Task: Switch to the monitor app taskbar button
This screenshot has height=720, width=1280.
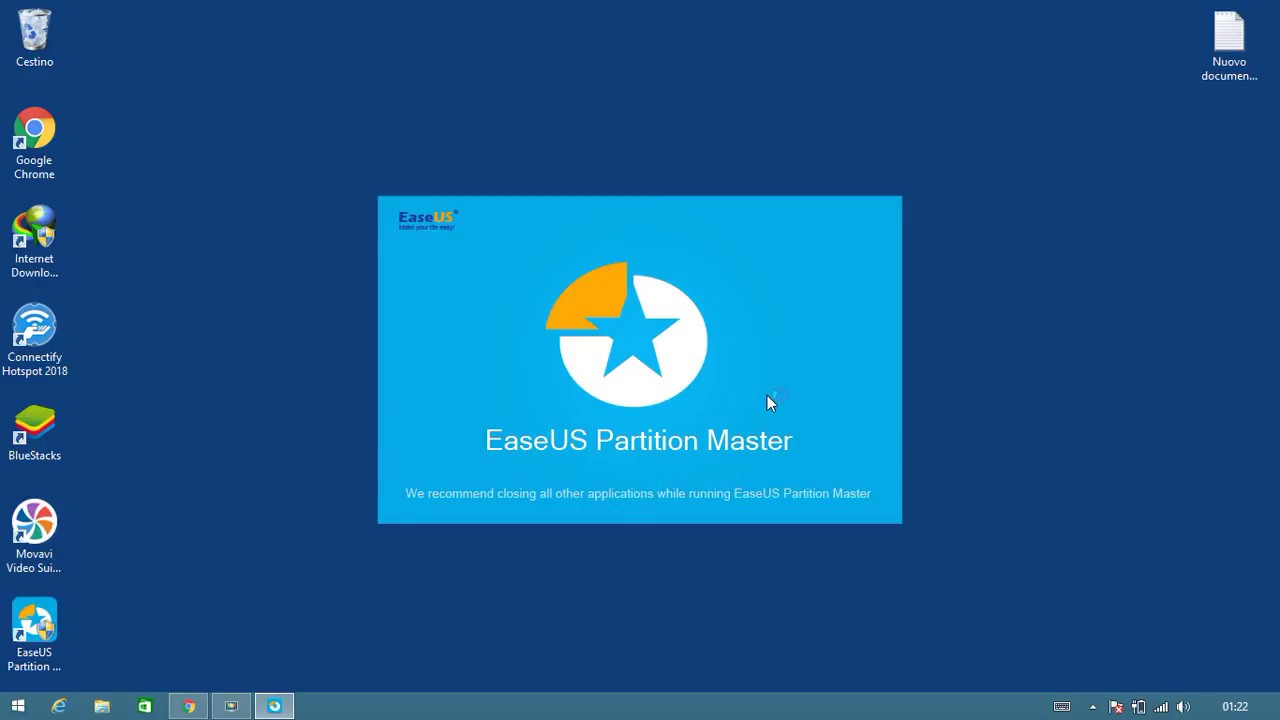Action: pos(231,706)
